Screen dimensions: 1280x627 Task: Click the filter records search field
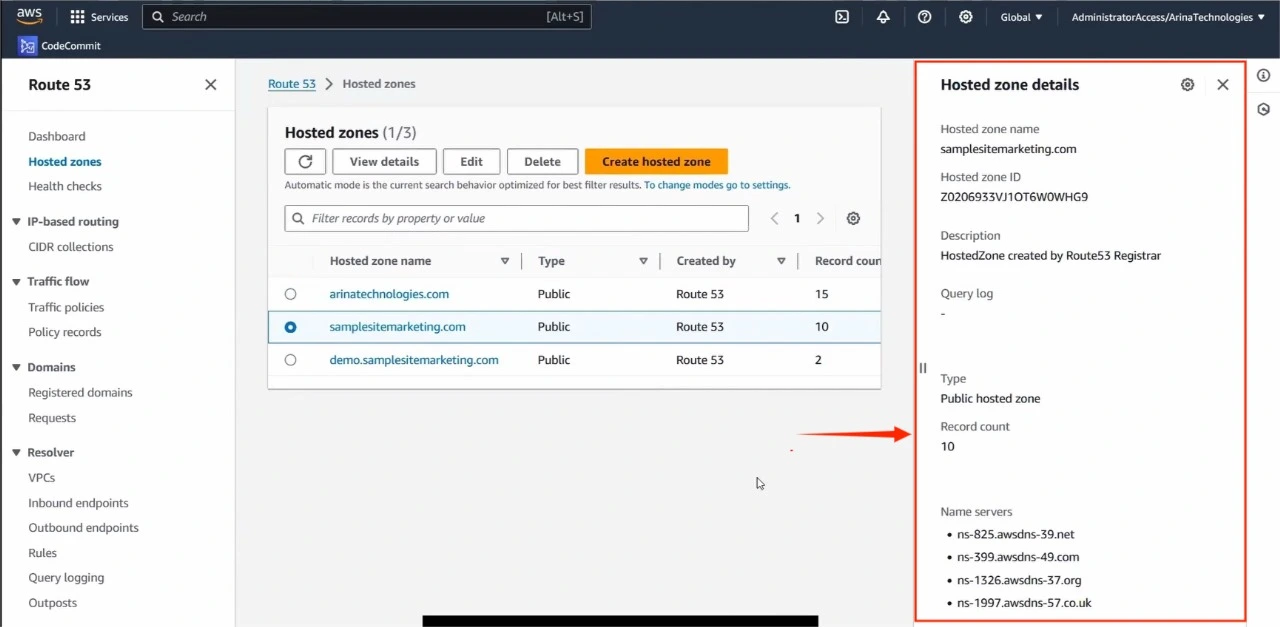(x=516, y=219)
